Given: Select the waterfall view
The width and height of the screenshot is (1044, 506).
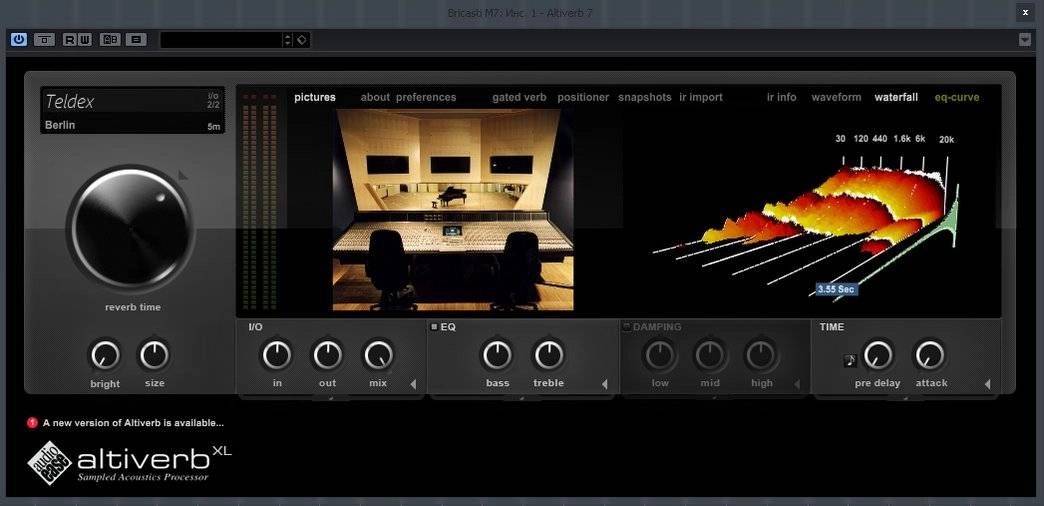Looking at the screenshot, I should [x=896, y=97].
